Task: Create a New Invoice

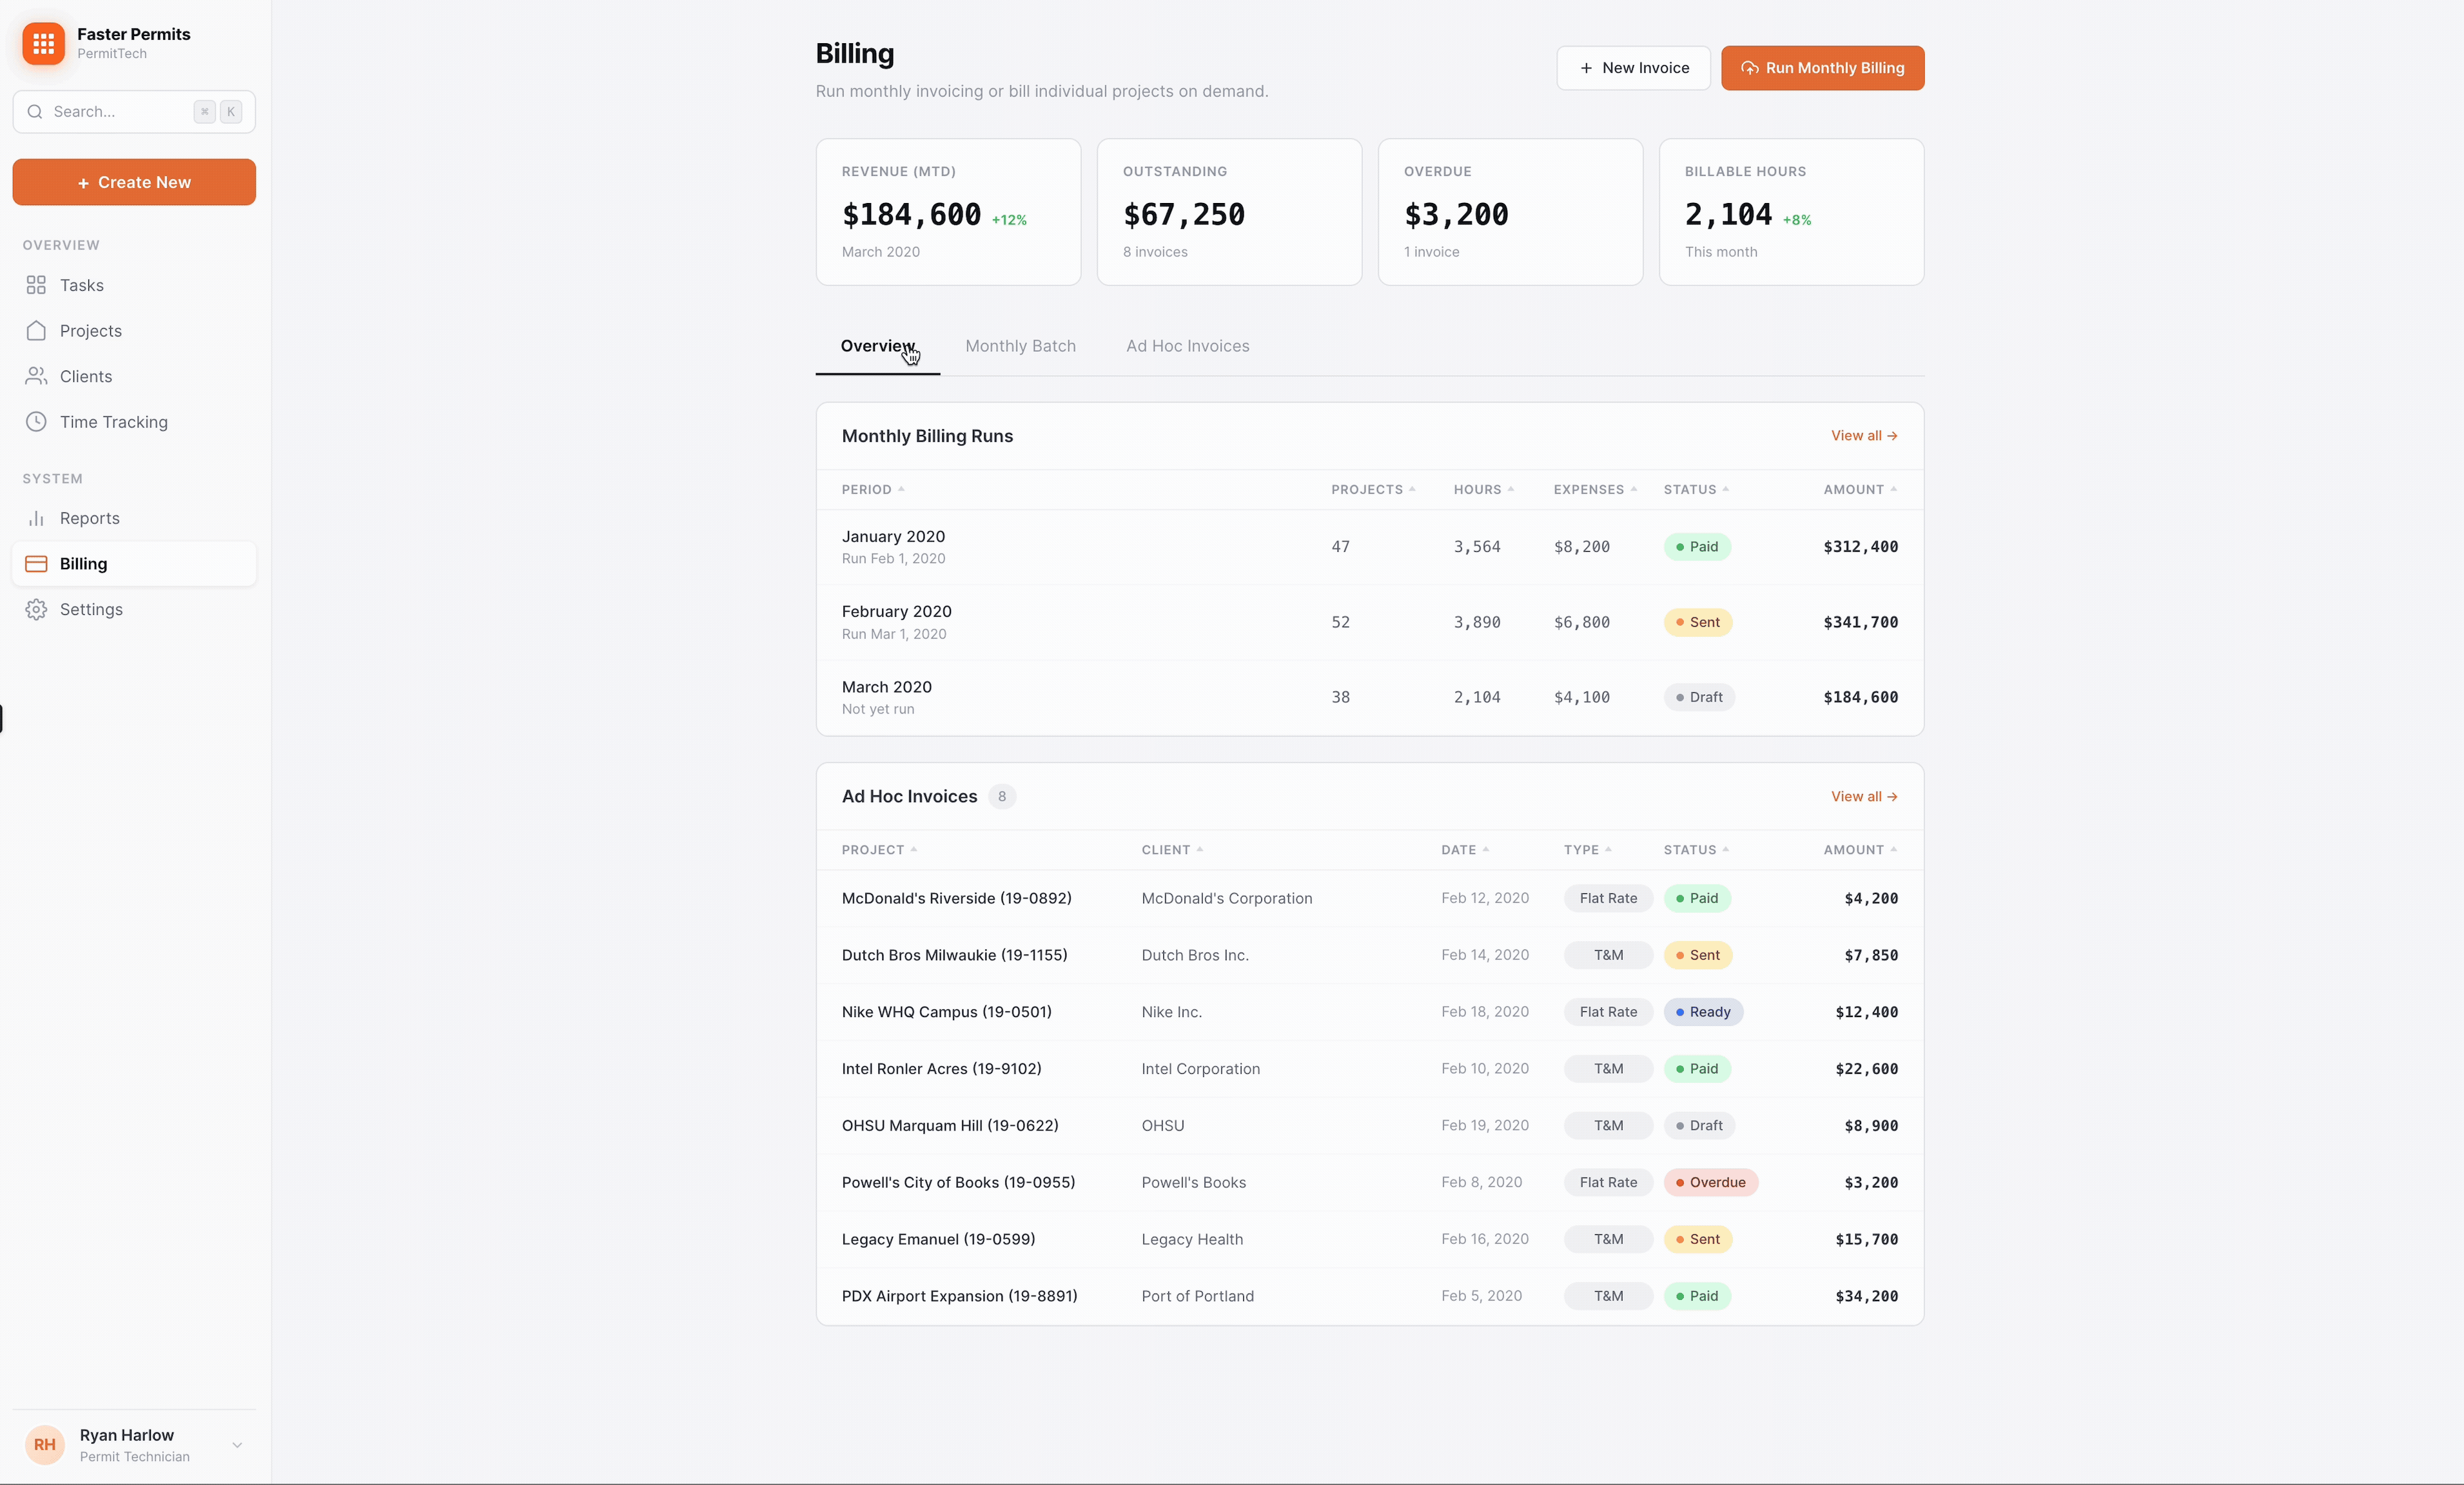Action: tap(1633, 68)
